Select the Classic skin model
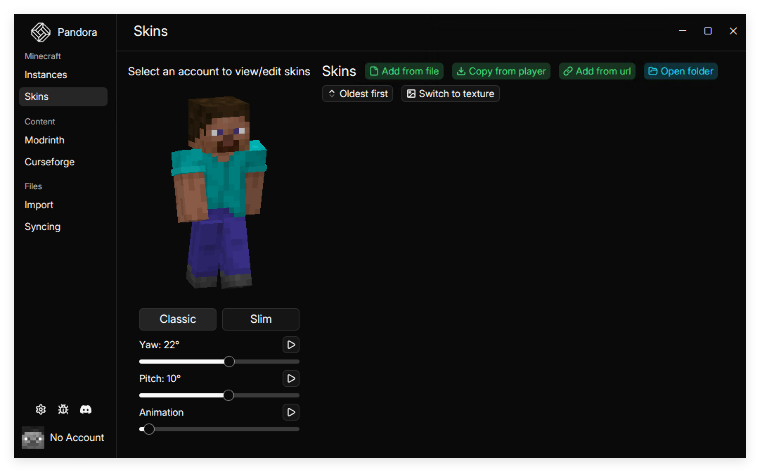Screen dimensions: 760x472 (178, 319)
